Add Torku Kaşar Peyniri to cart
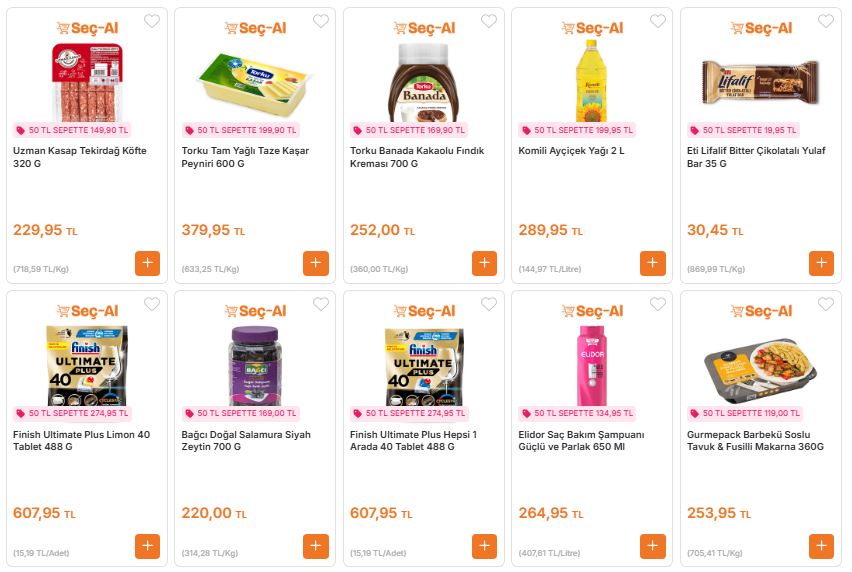The height and width of the screenshot is (572, 852). (316, 264)
